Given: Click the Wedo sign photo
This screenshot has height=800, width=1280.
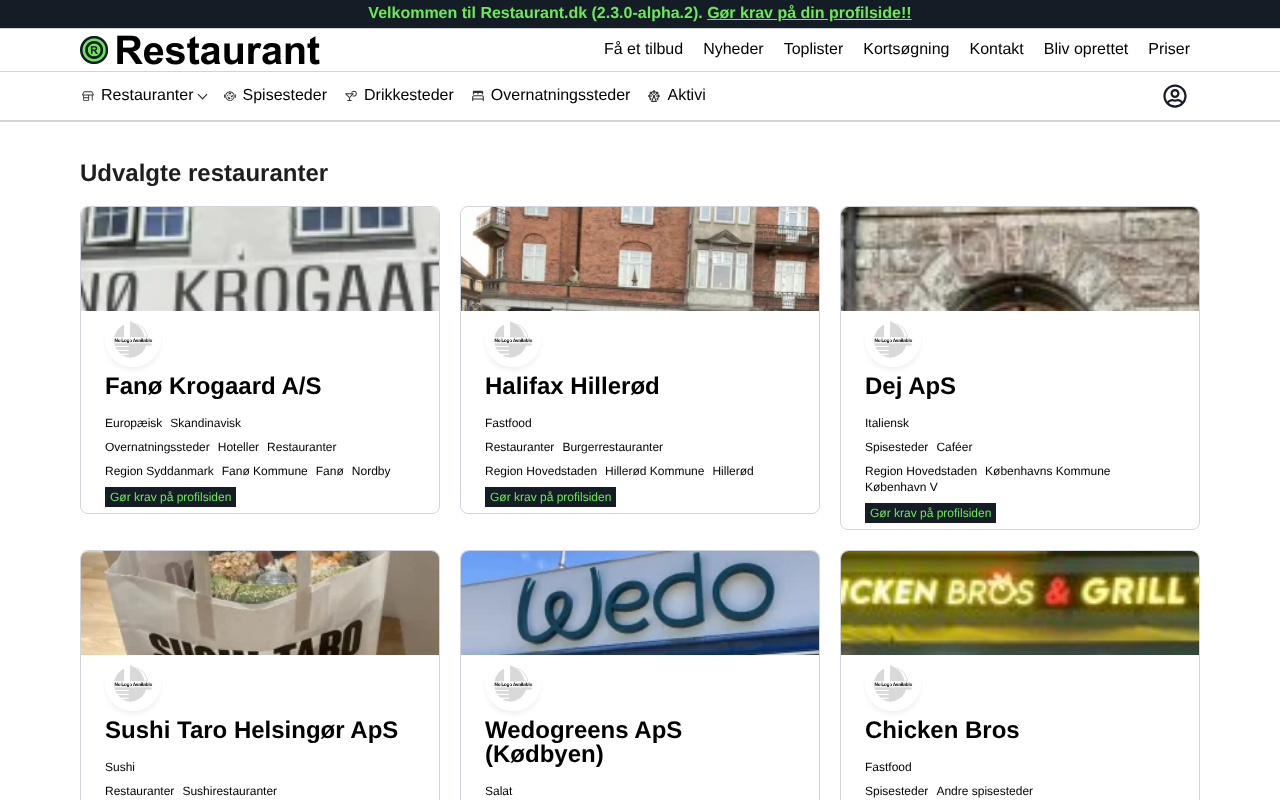Looking at the screenshot, I should (640, 603).
